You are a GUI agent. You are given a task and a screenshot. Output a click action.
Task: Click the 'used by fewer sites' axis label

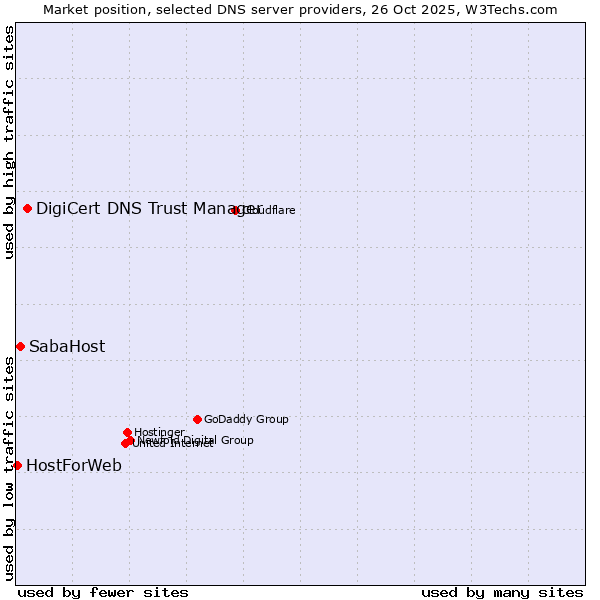point(103,592)
